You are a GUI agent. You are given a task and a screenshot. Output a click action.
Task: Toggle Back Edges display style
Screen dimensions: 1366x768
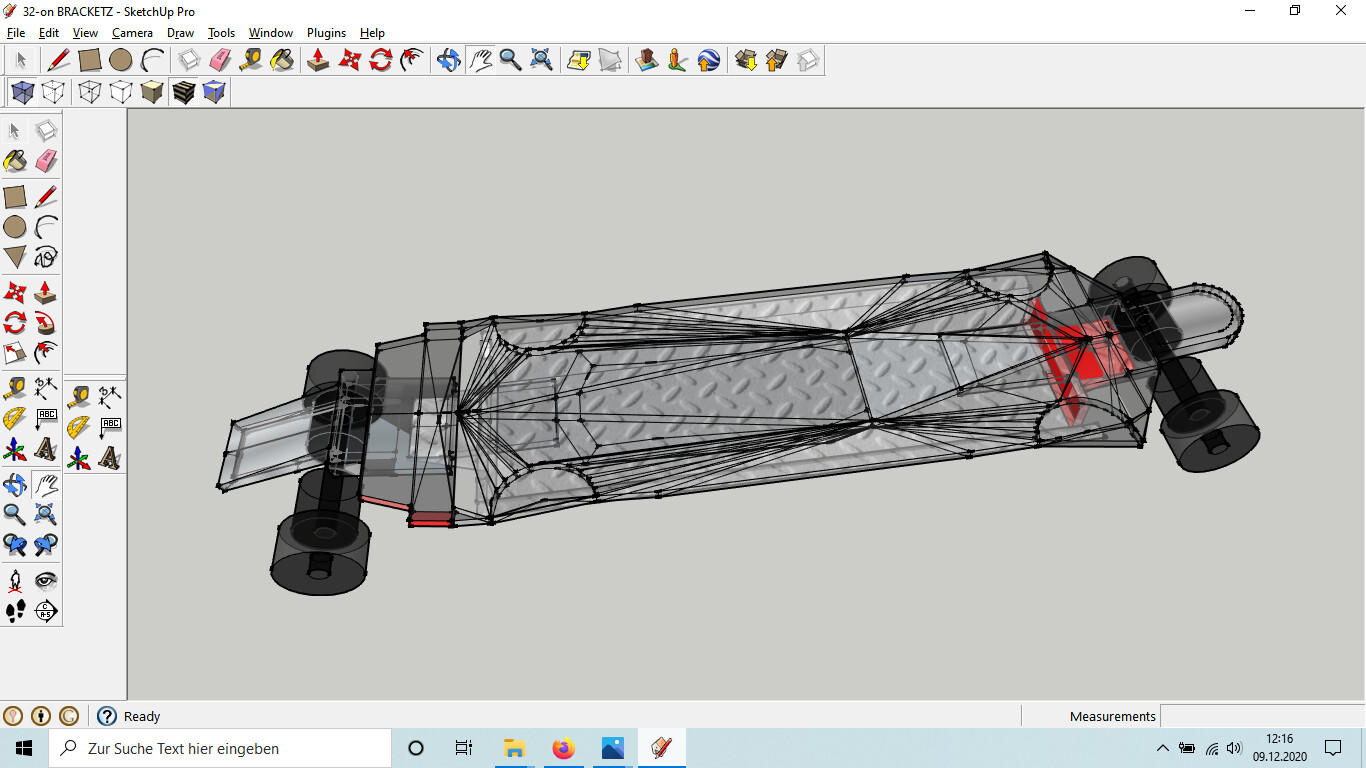click(x=54, y=93)
